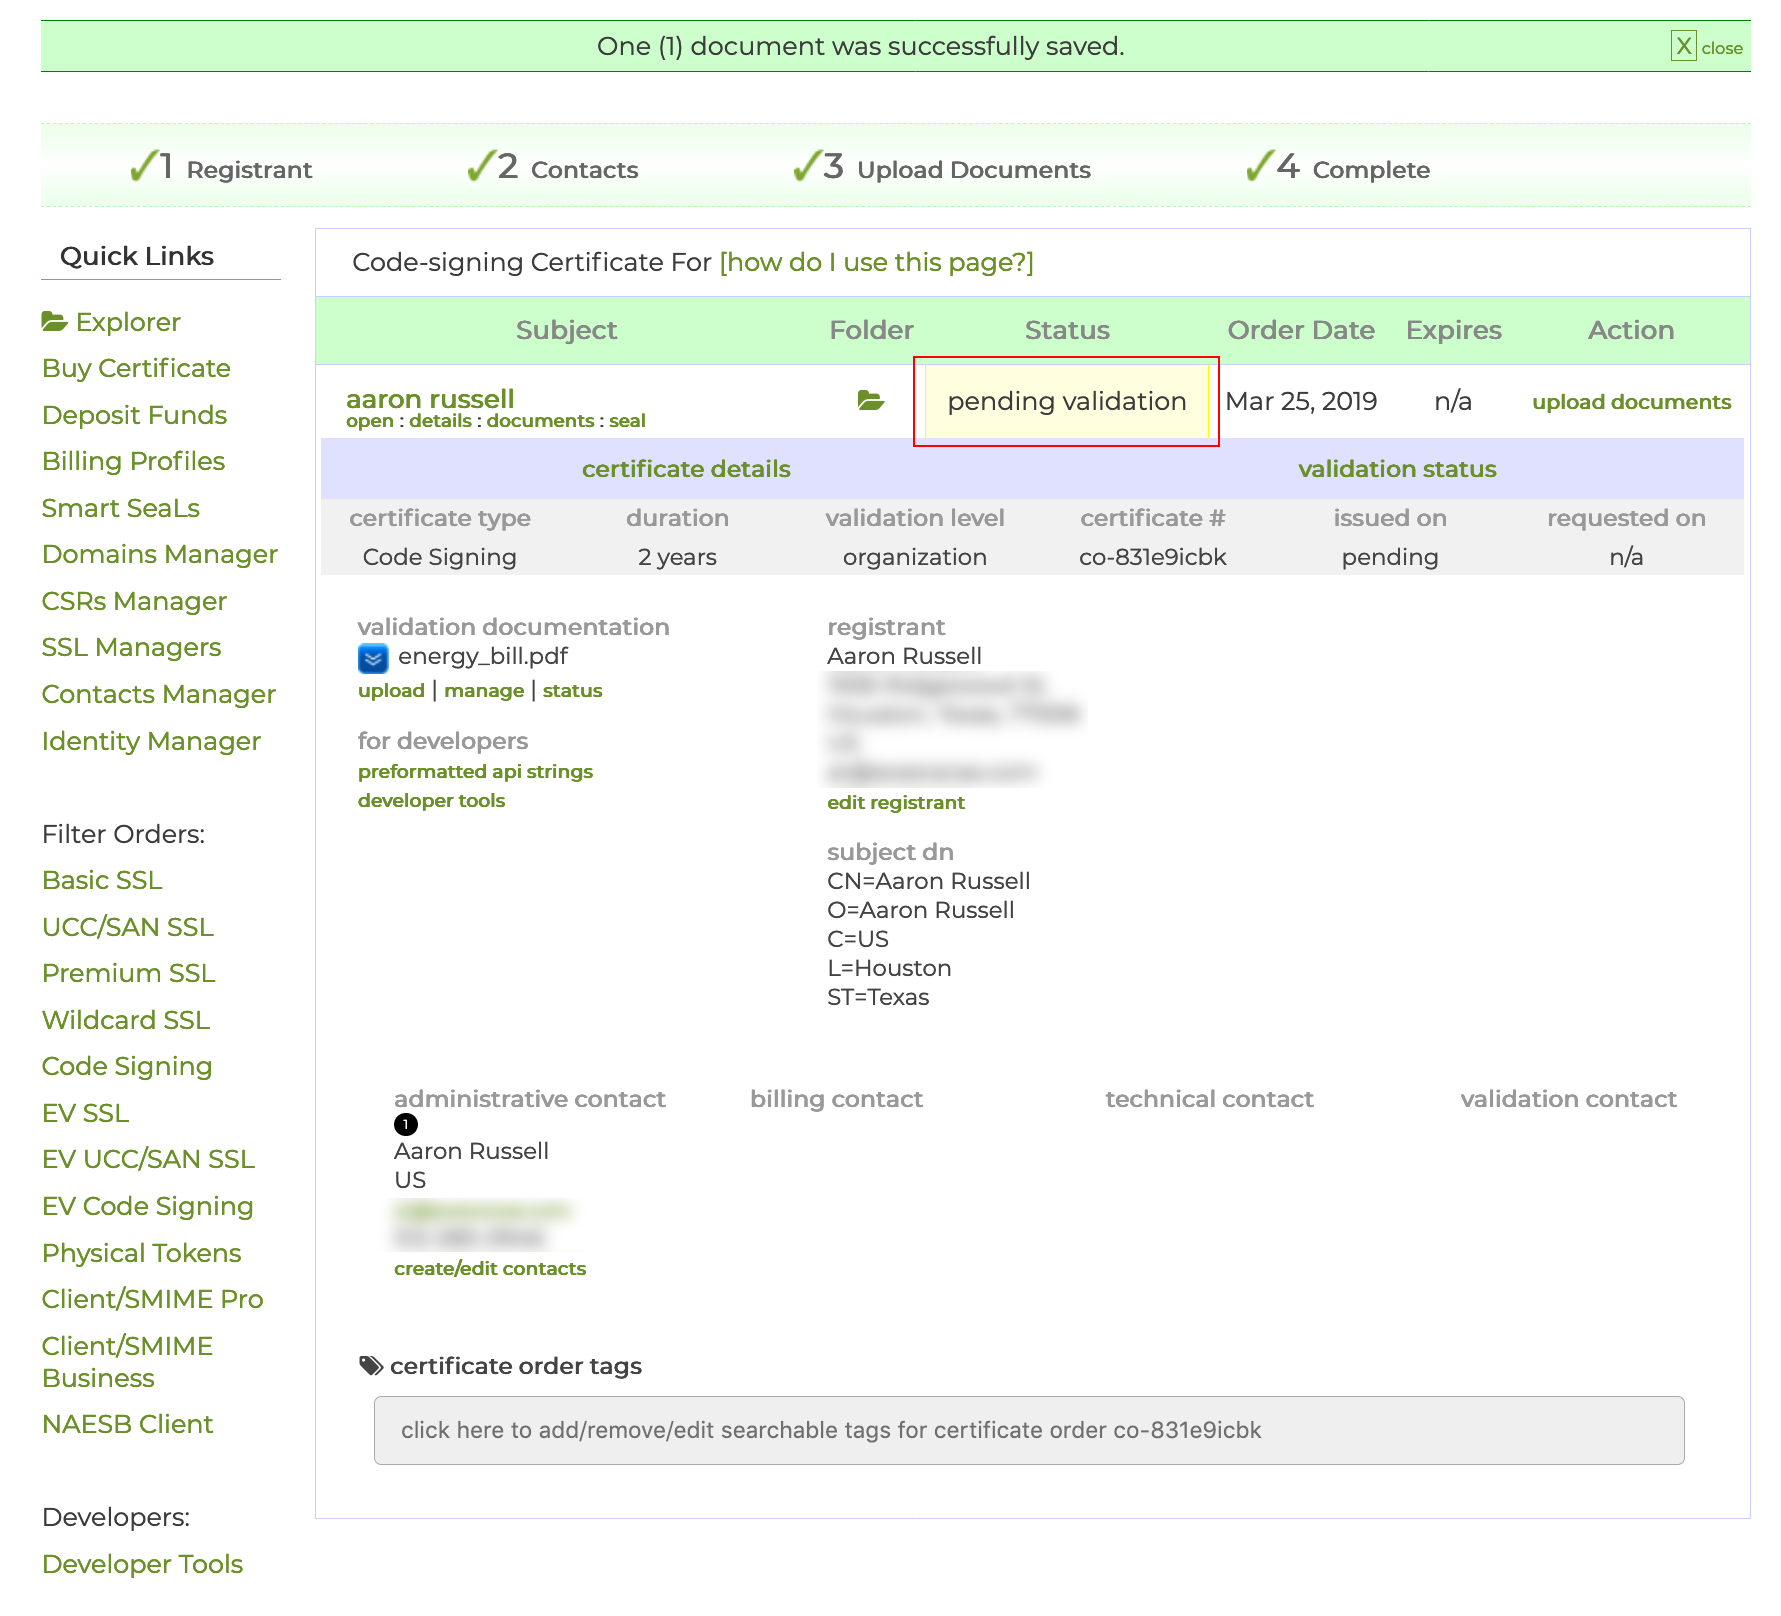Screen dimensions: 1781x1616
Task: Click the checkmark beside step 4 Complete
Action: click(1260, 166)
